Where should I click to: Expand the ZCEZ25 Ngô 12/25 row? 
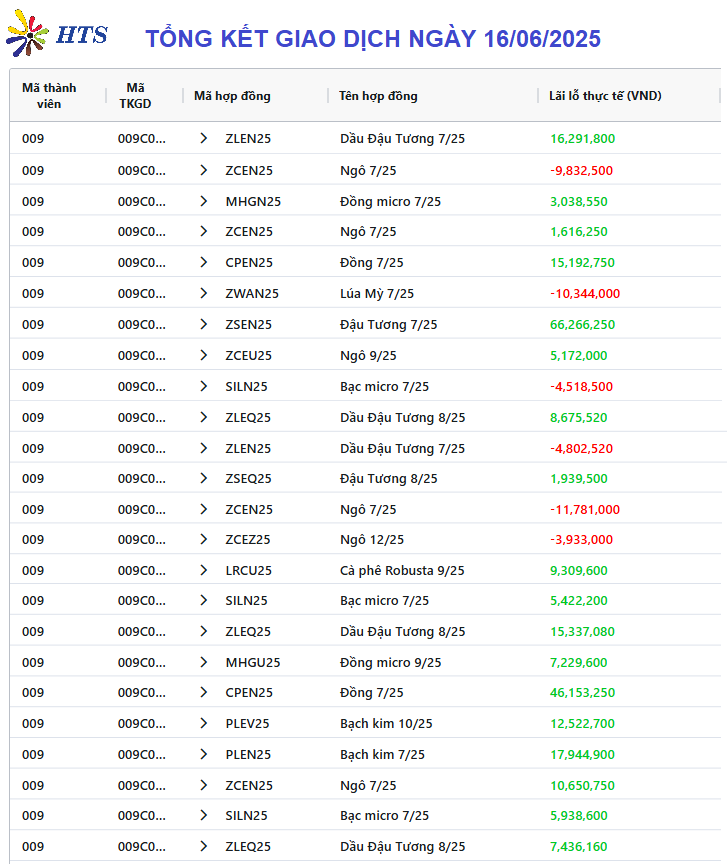(x=203, y=539)
